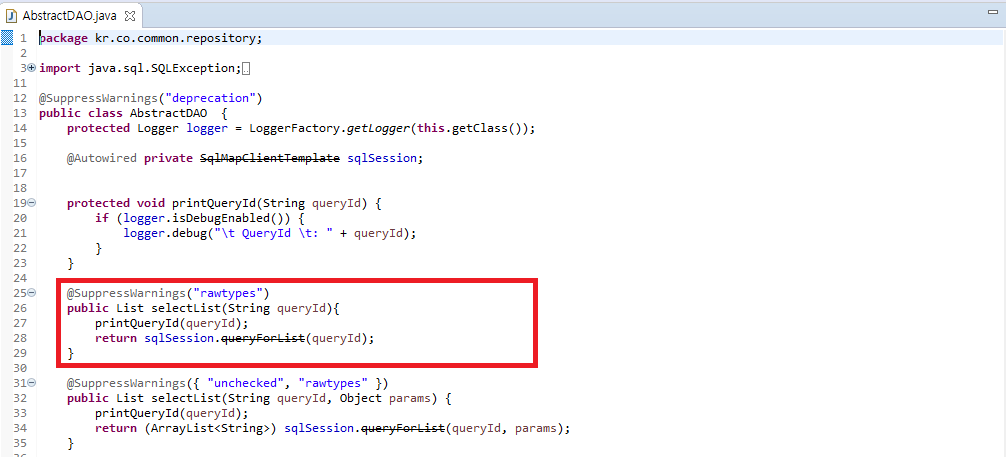Click struck-through queryForList on line 34
Screen dimensions: 1006x457
403,428
